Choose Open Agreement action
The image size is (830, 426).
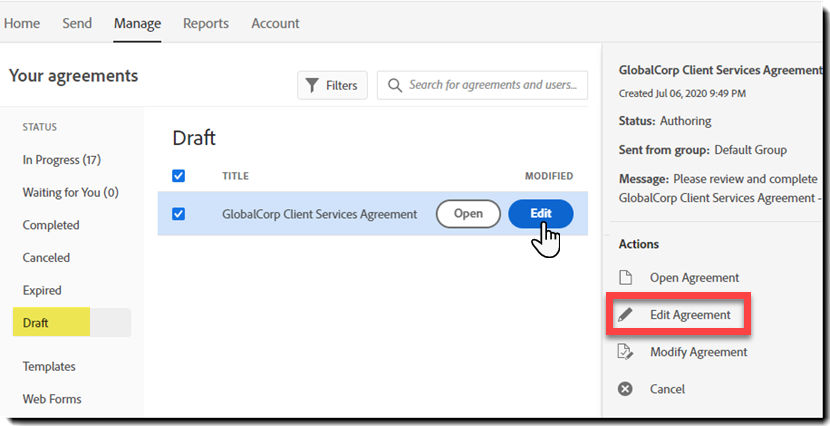[x=694, y=278]
